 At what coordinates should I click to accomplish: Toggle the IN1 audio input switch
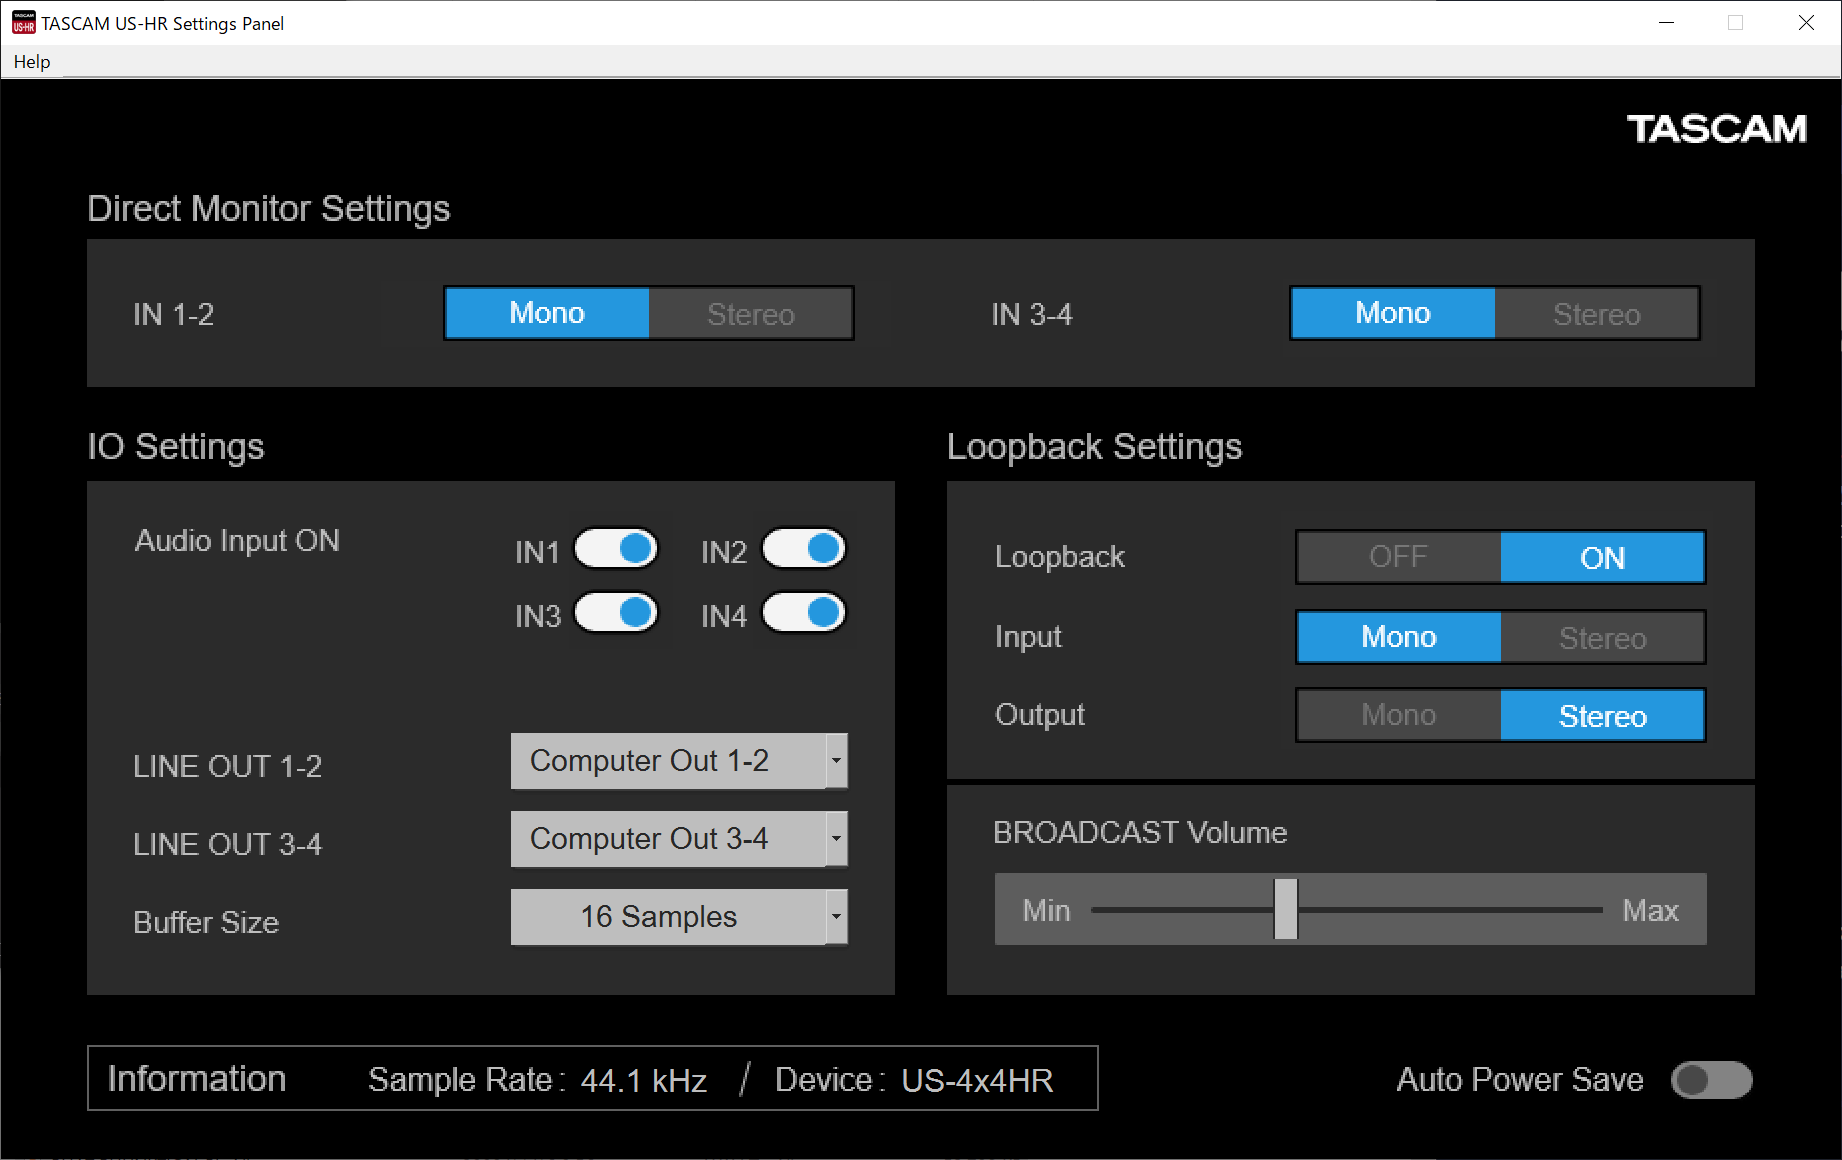616,549
